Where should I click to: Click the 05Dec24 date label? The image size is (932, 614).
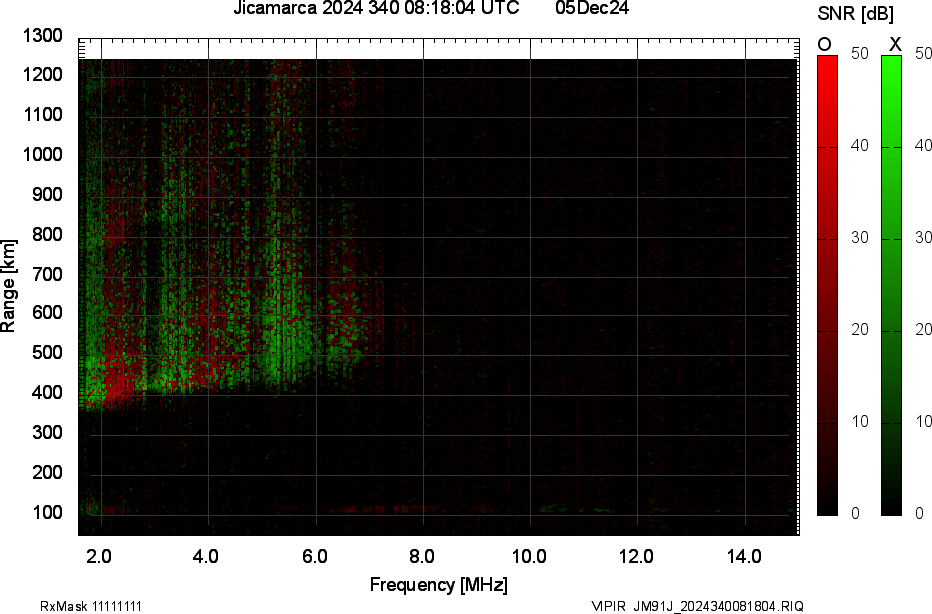click(592, 9)
